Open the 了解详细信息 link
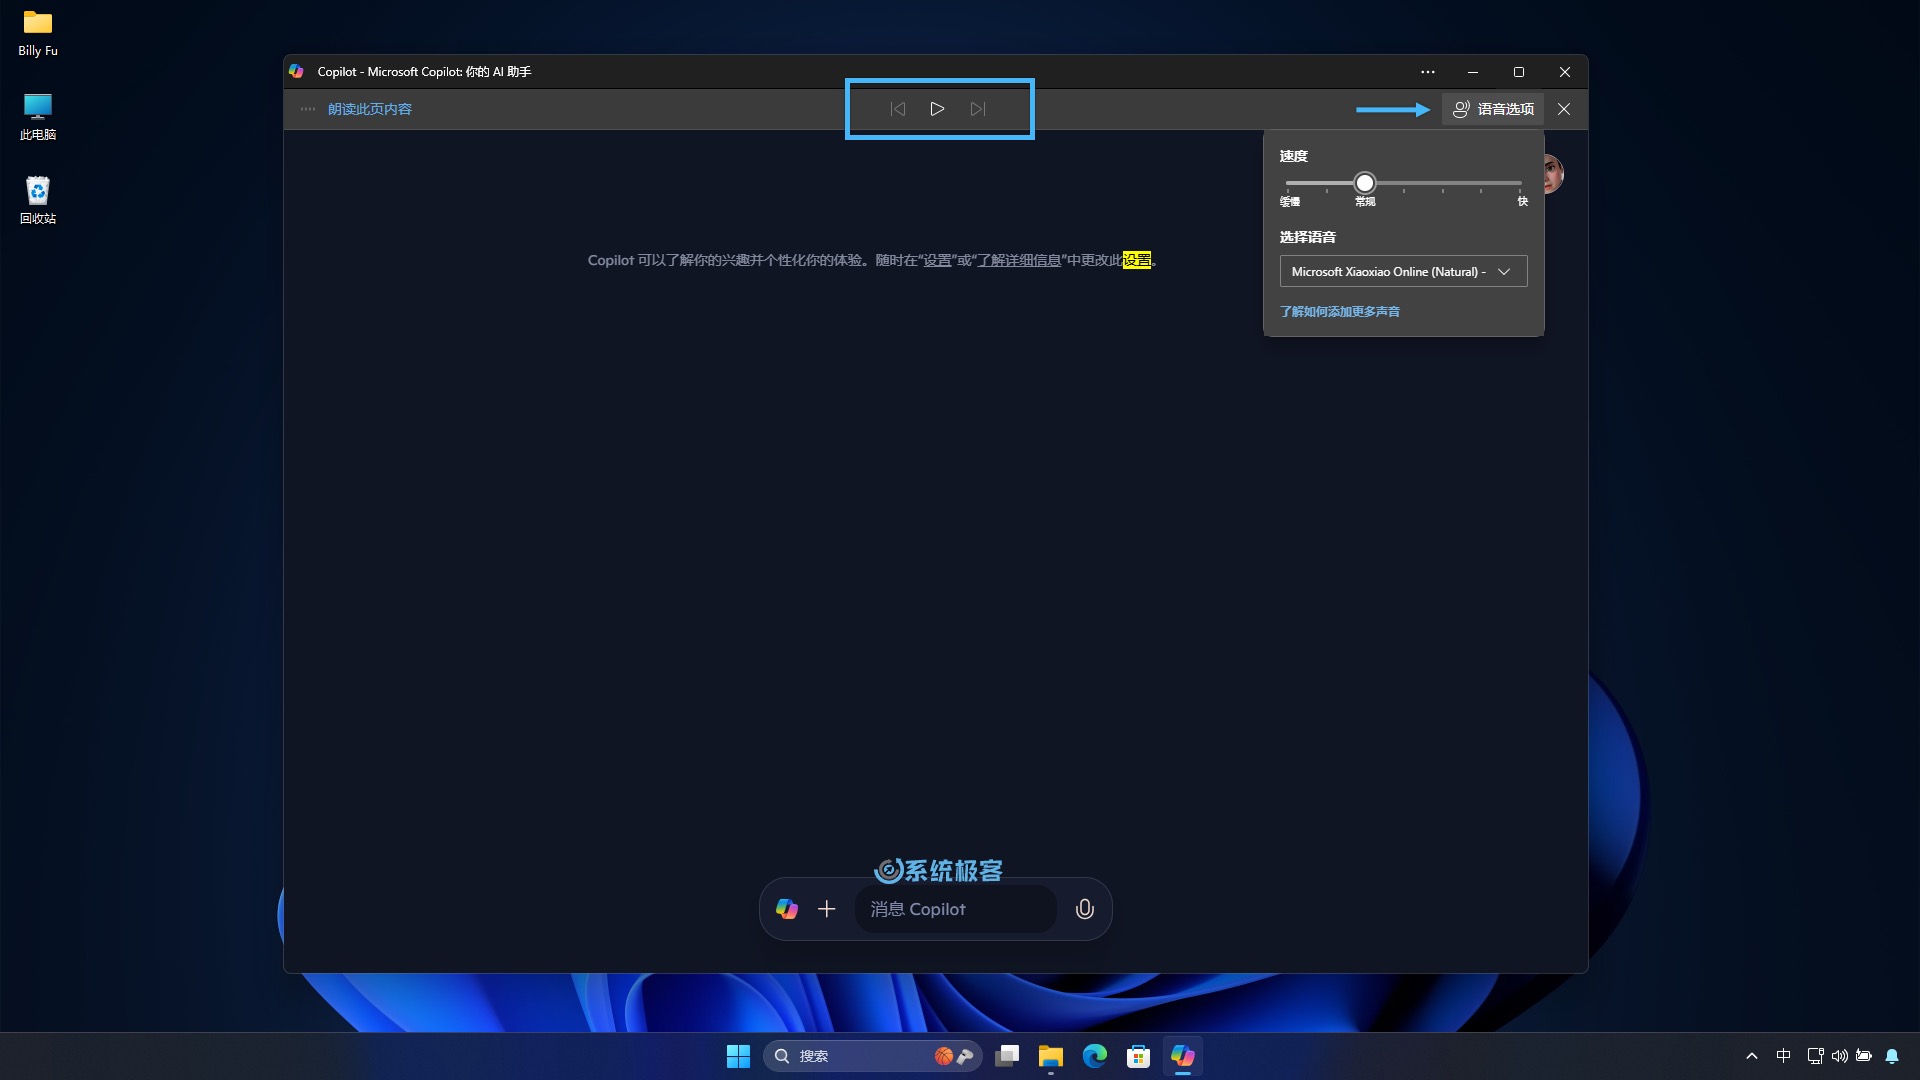 click(x=1019, y=260)
